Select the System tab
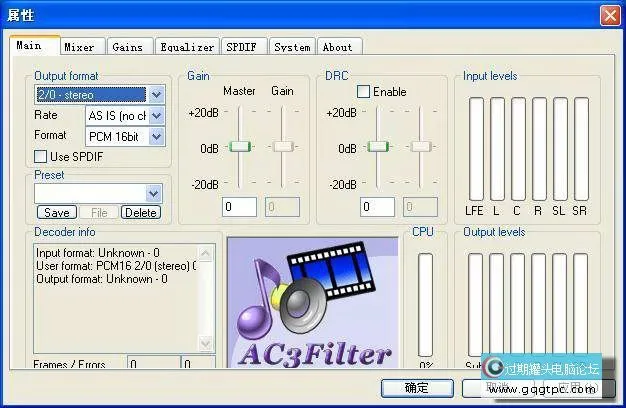Image resolution: width=626 pixels, height=408 pixels. (291, 47)
